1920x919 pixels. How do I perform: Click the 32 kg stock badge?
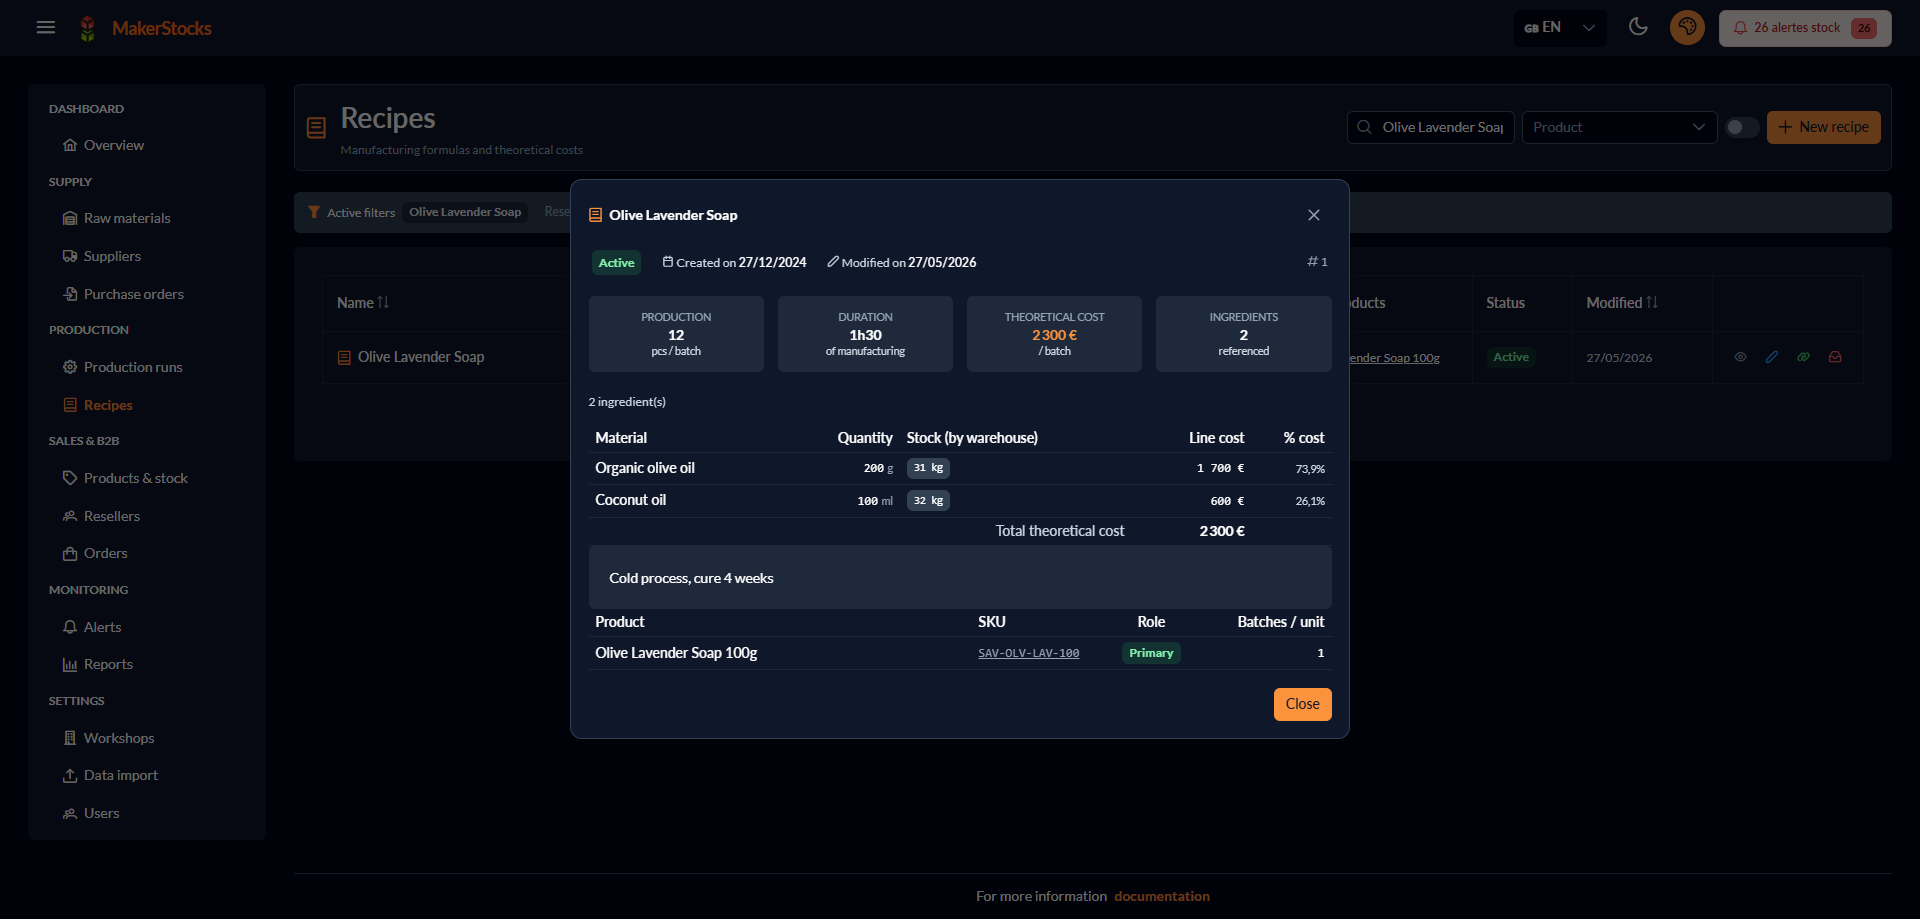click(928, 500)
